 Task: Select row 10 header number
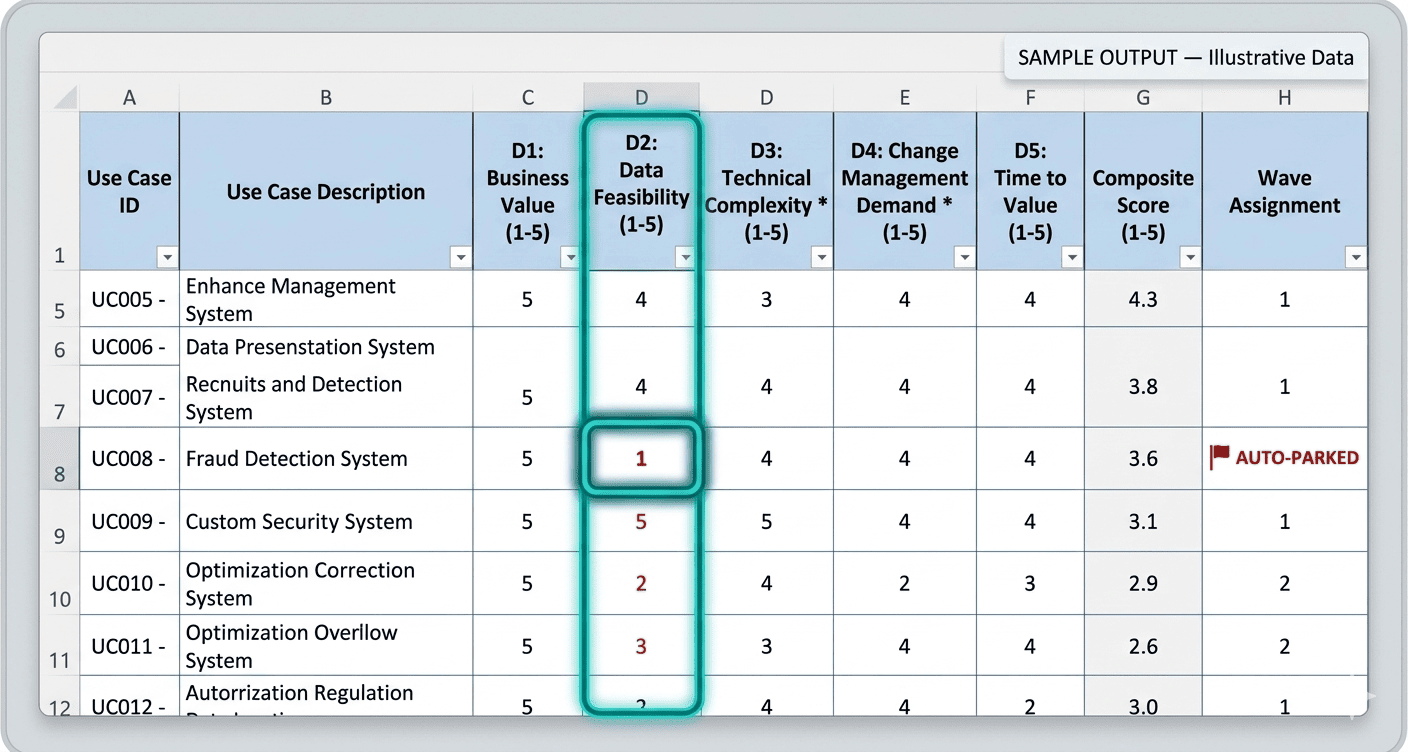(x=59, y=583)
